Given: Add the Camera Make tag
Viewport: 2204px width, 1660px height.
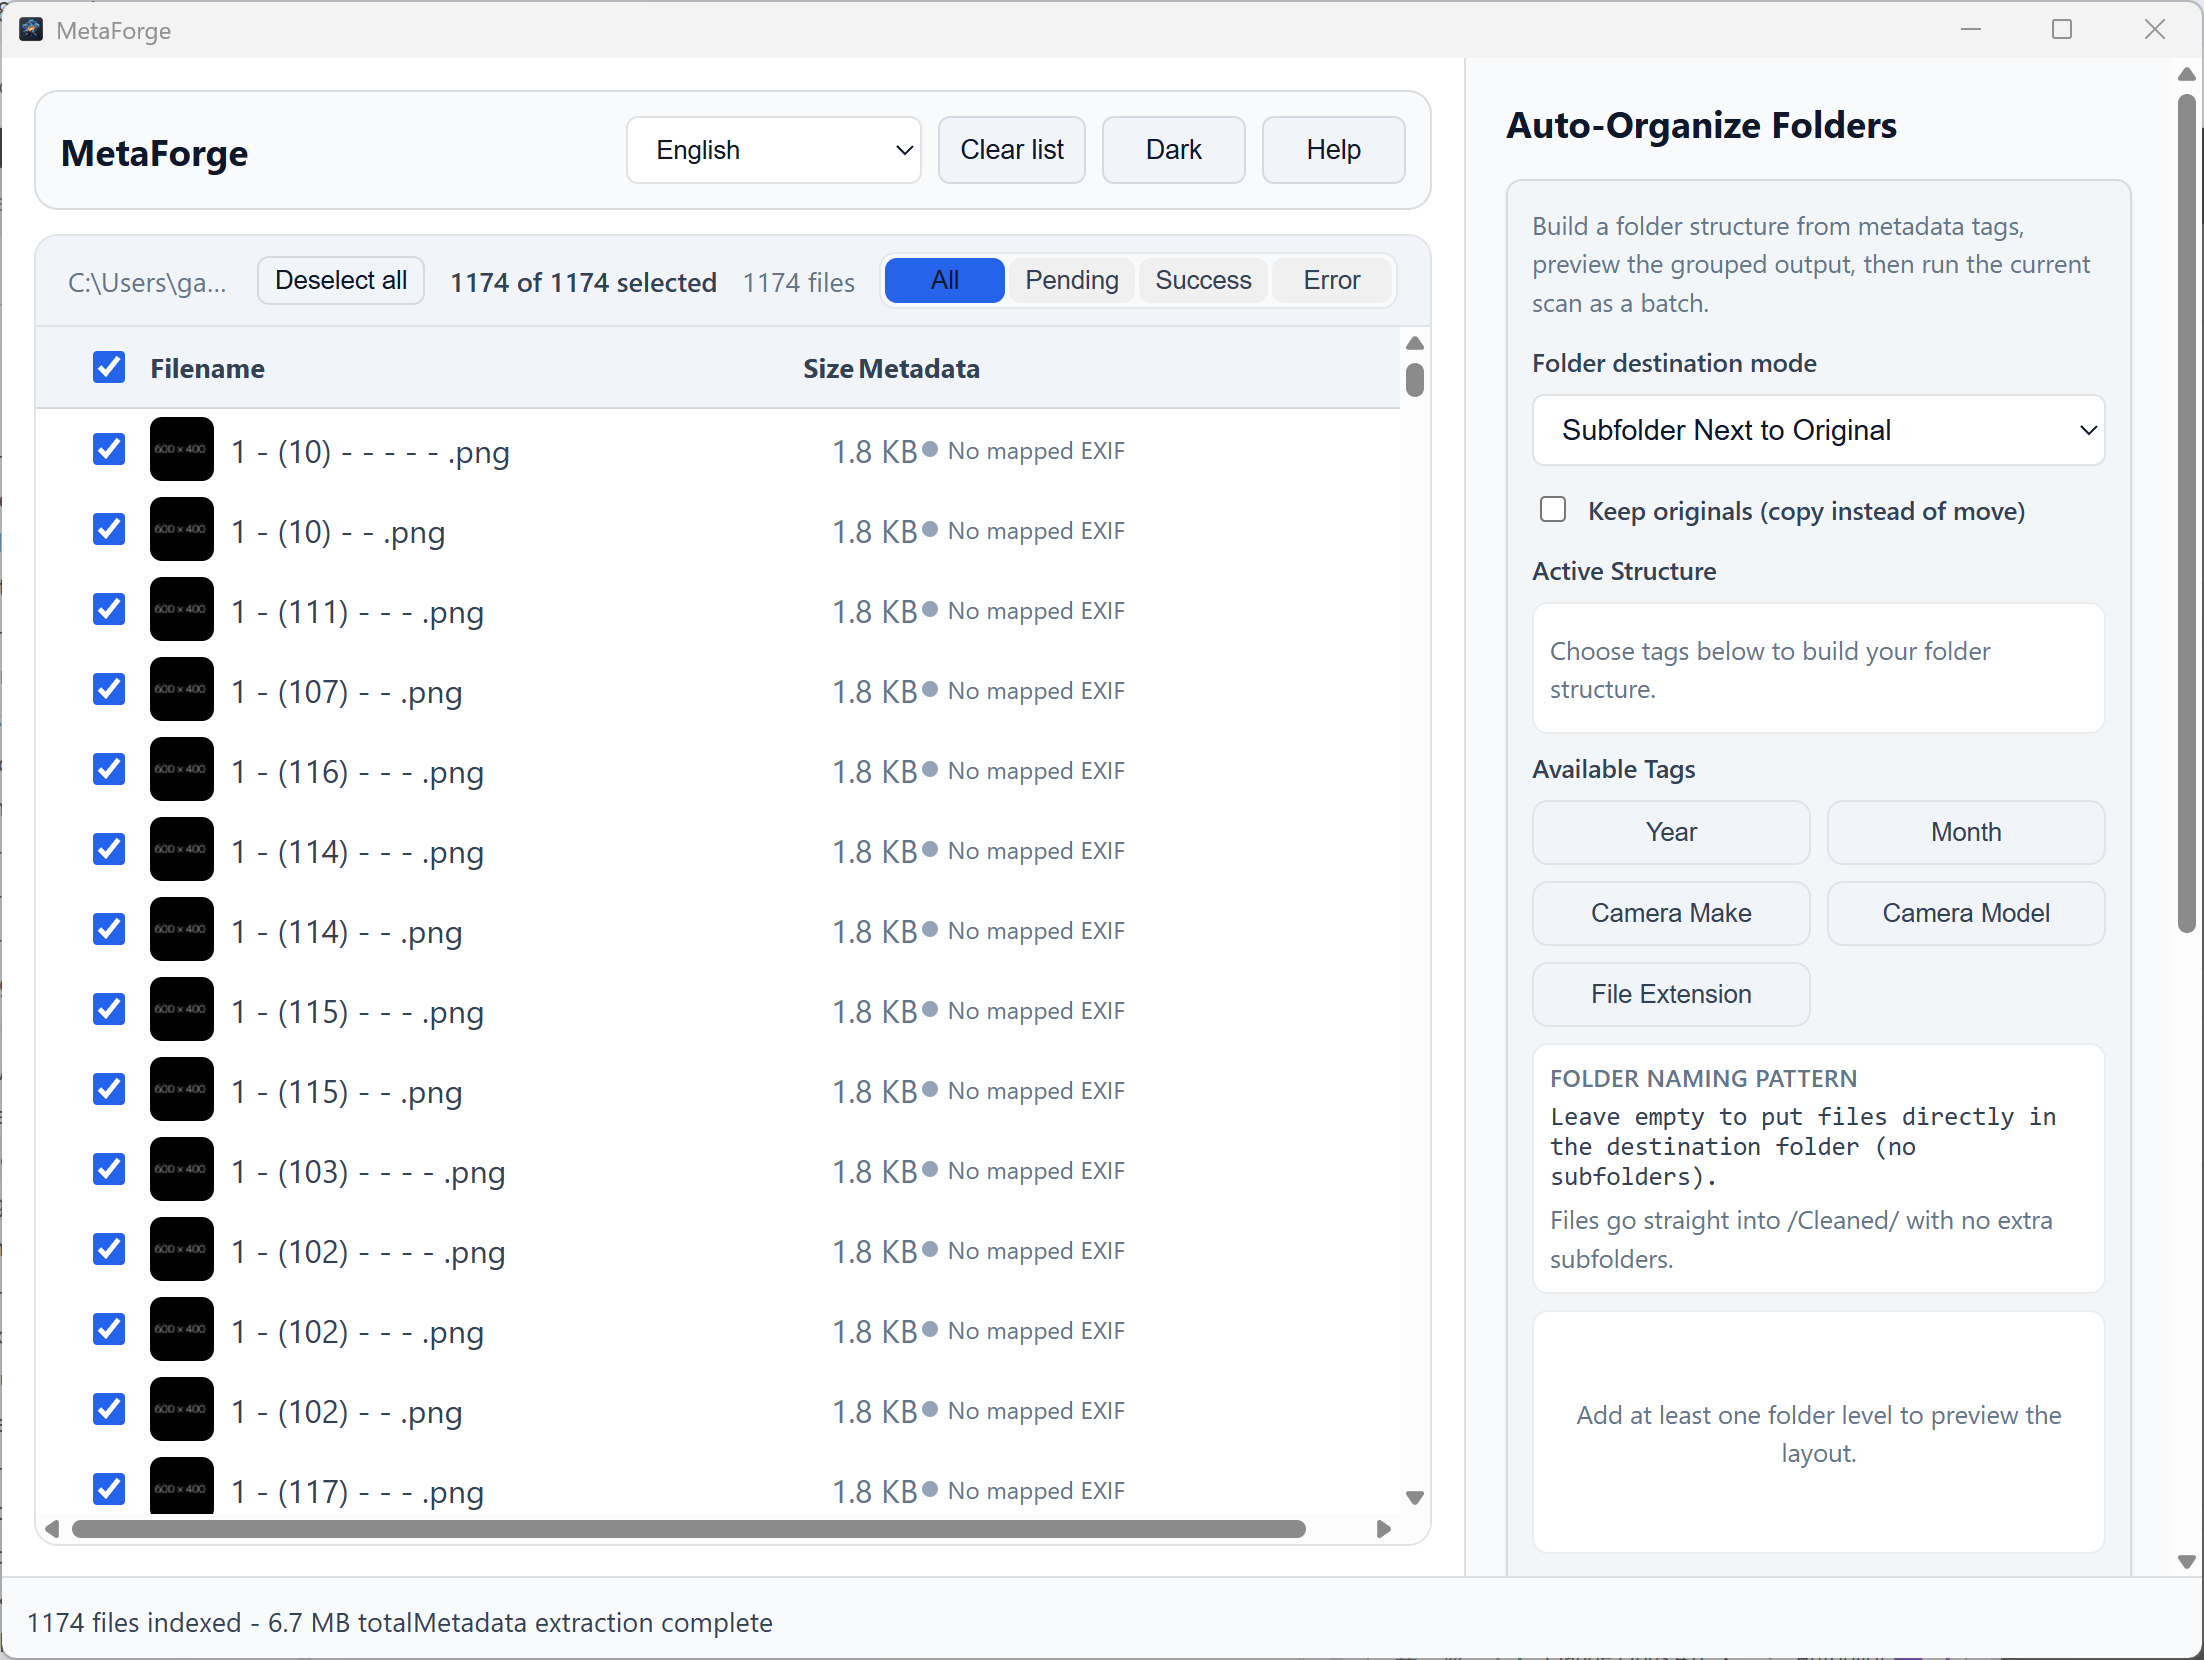Looking at the screenshot, I should 1671,913.
